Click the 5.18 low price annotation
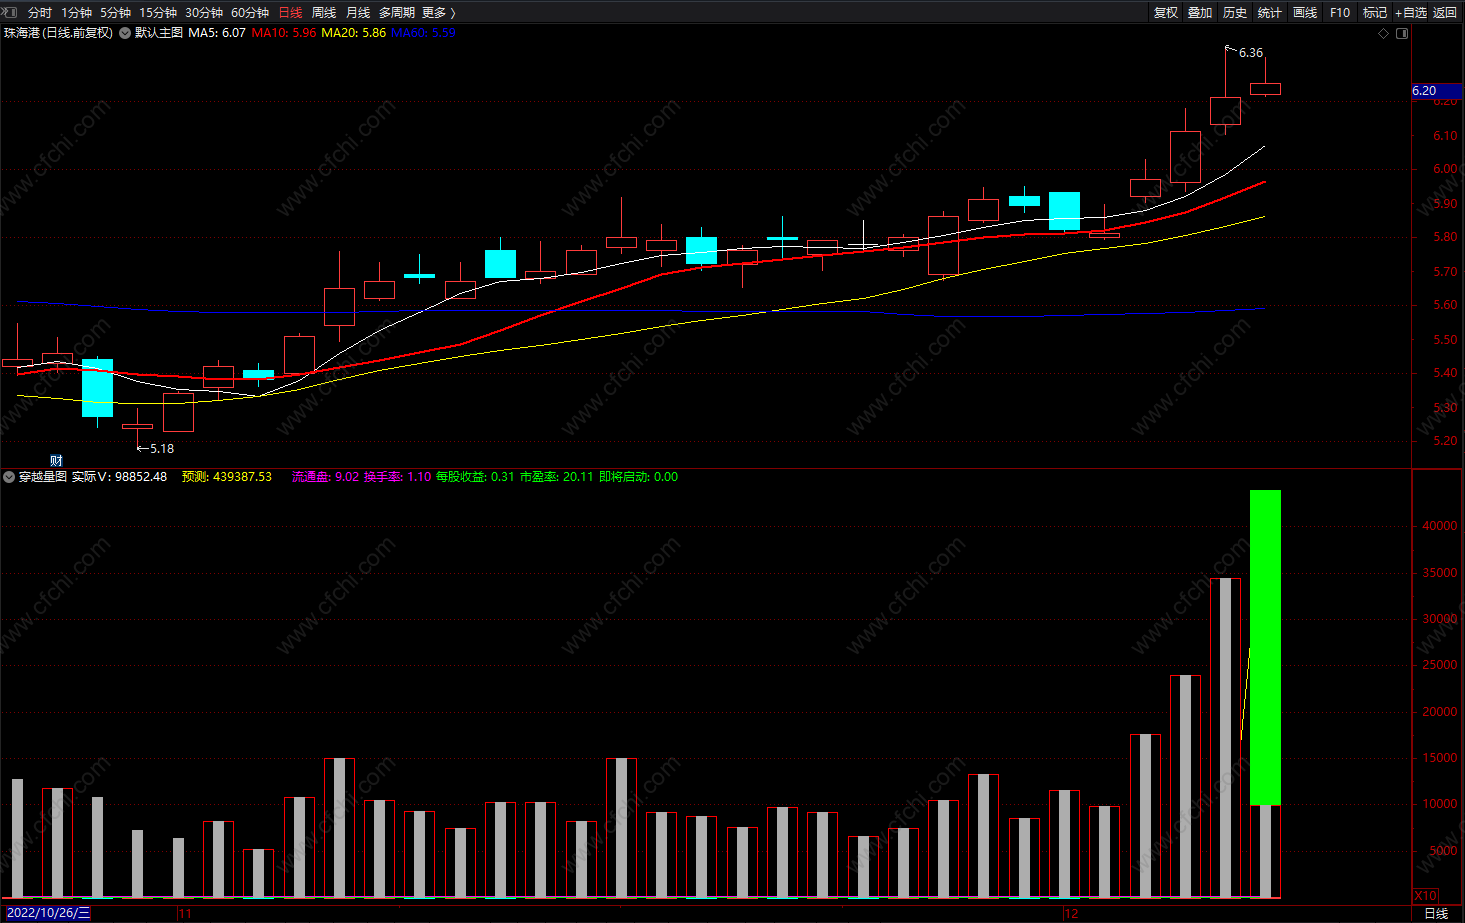 click(x=161, y=449)
